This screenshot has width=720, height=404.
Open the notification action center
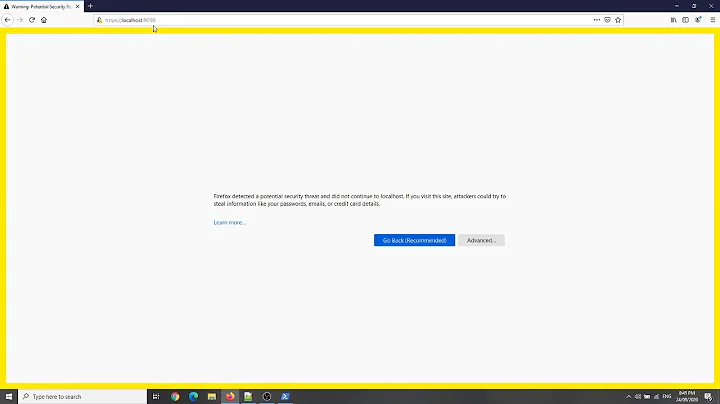click(x=709, y=396)
